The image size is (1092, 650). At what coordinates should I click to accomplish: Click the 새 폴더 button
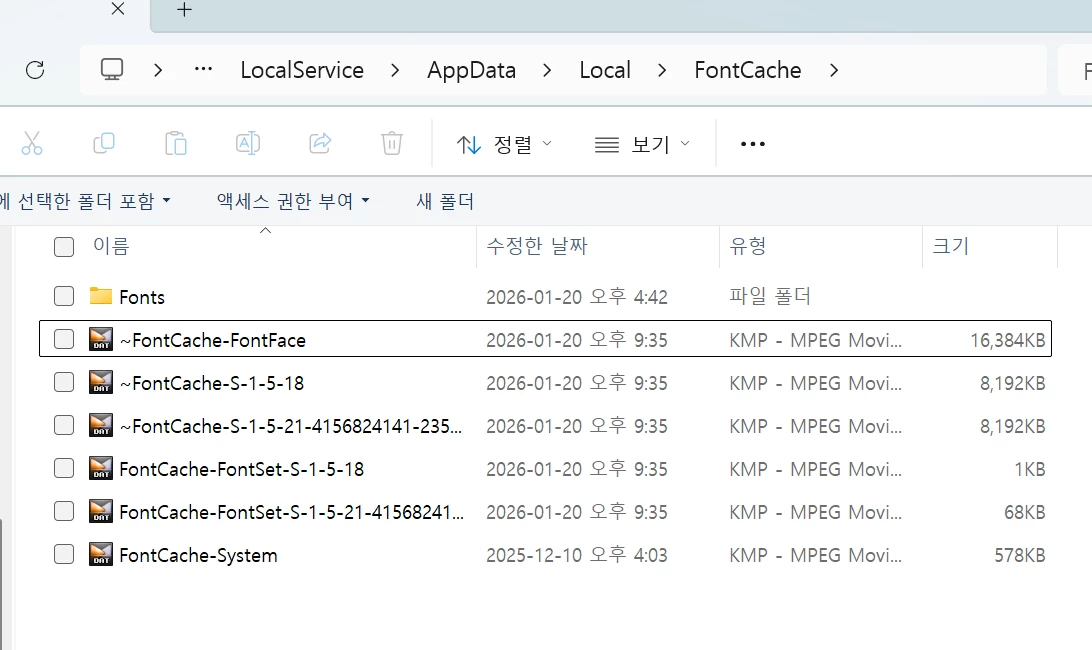pyautogui.click(x=445, y=201)
